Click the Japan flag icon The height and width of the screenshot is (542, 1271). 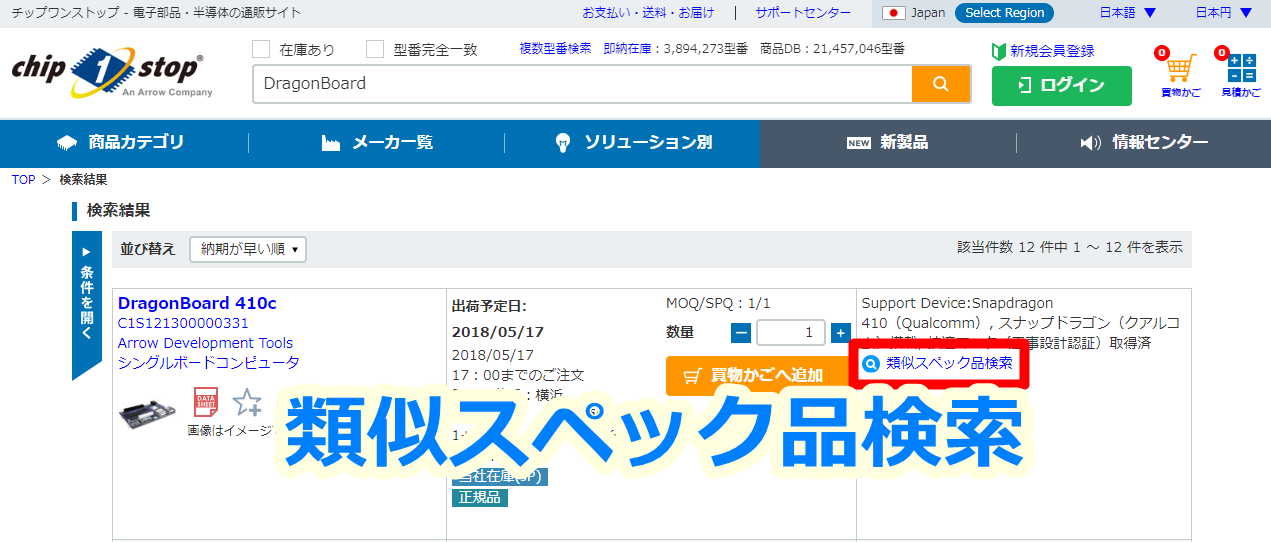coord(893,13)
